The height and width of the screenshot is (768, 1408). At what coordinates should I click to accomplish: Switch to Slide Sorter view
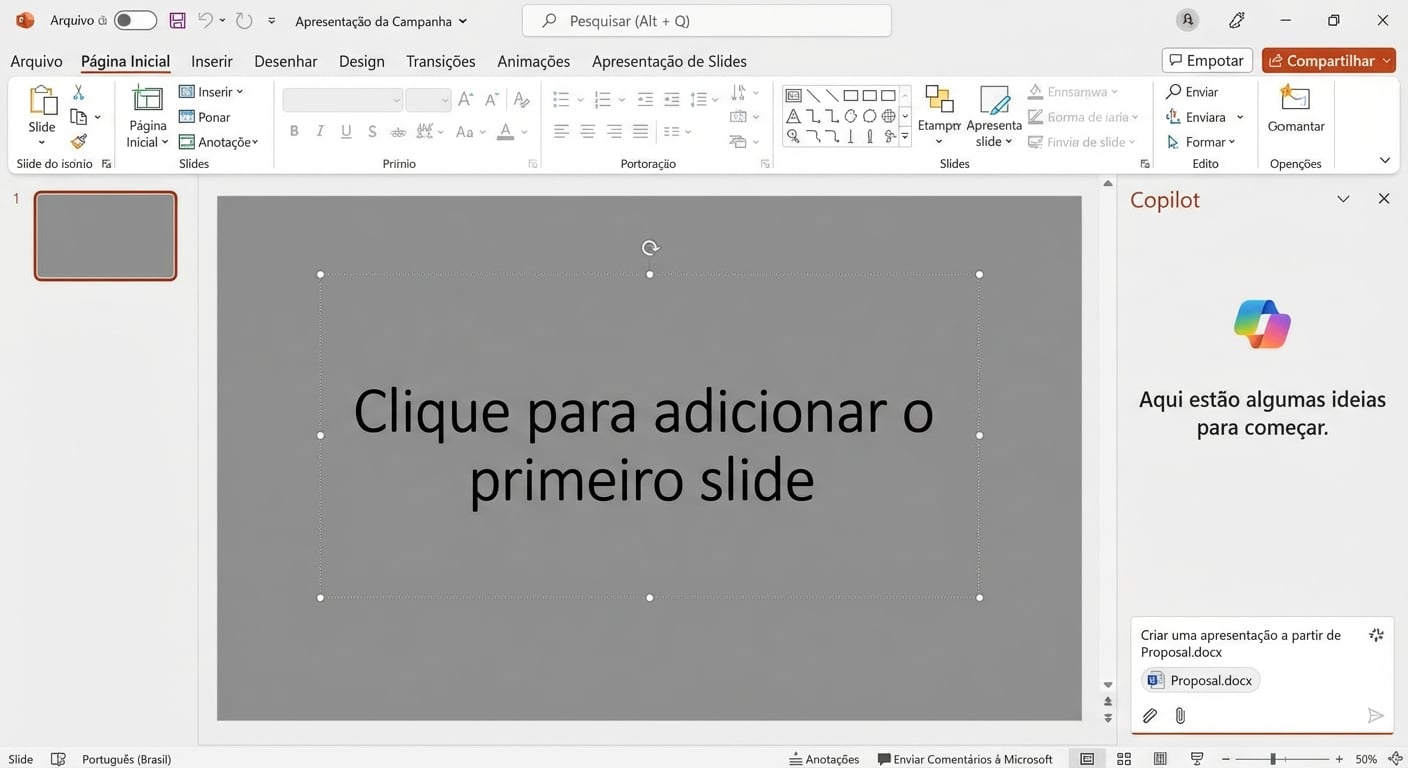point(1124,758)
